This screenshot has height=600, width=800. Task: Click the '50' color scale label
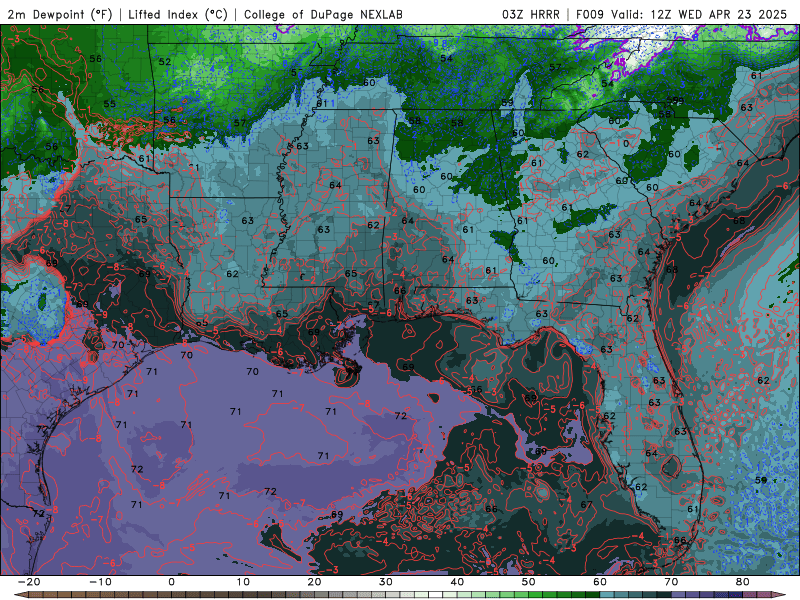(529, 582)
